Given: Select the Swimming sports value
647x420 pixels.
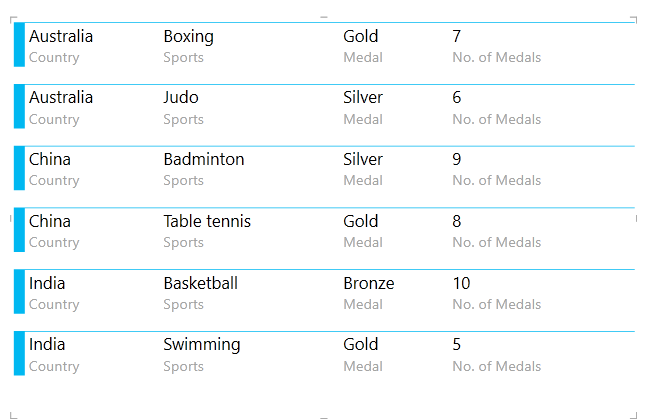Looking at the screenshot, I should click(x=202, y=345).
